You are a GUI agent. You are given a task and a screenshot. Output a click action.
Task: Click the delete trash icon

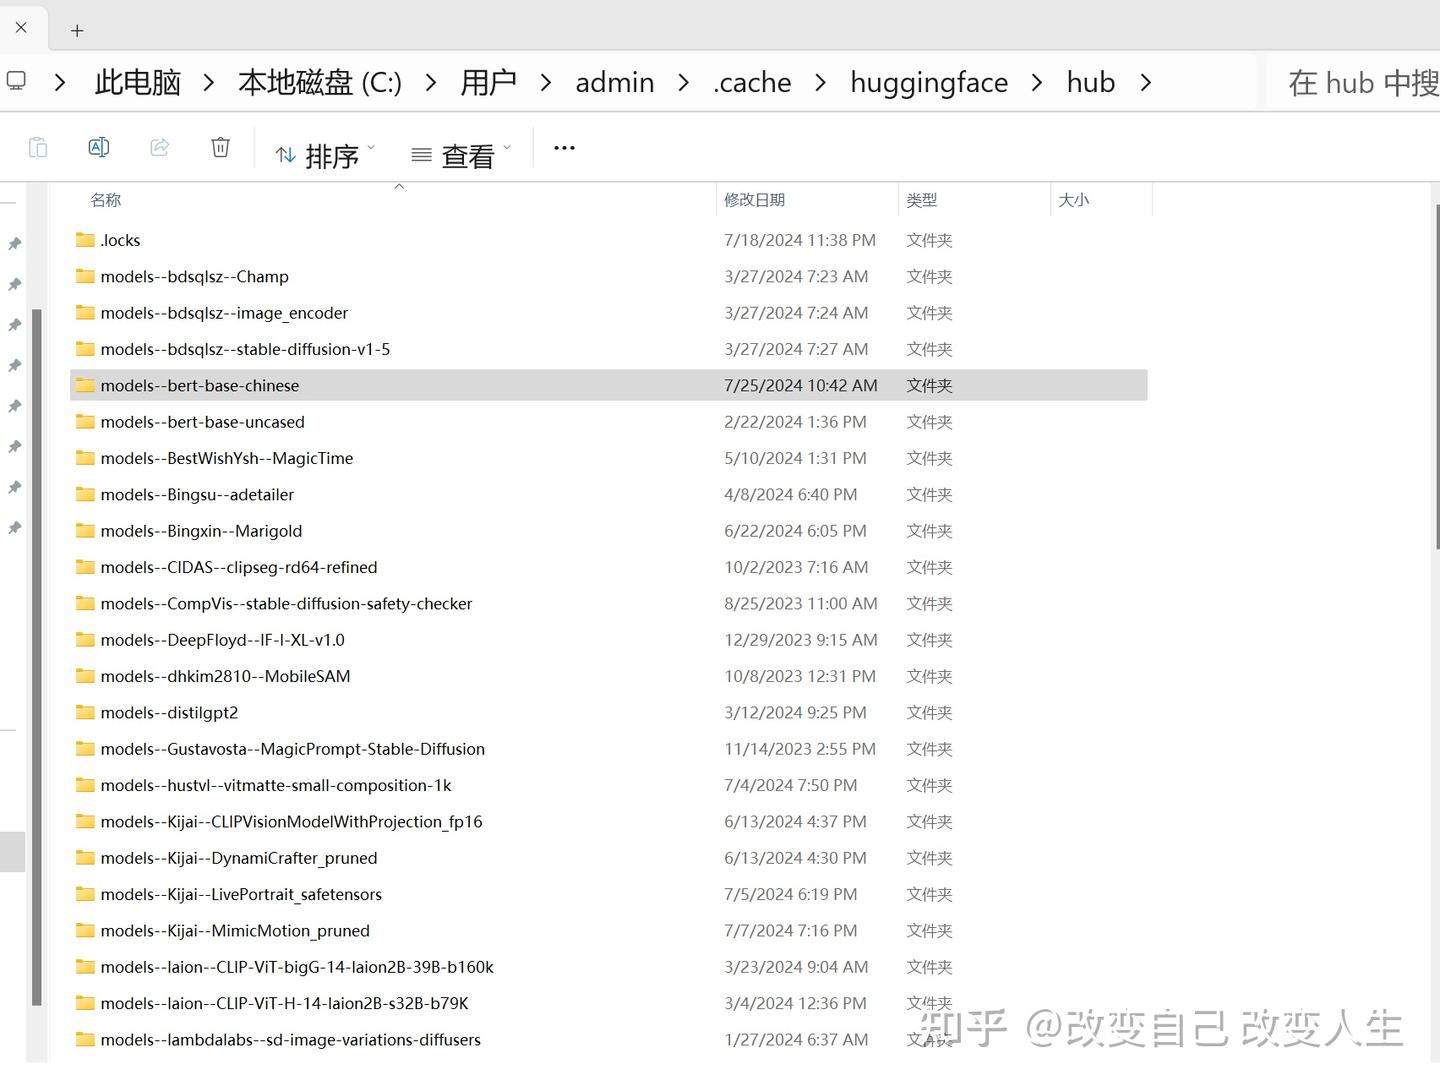(221, 148)
